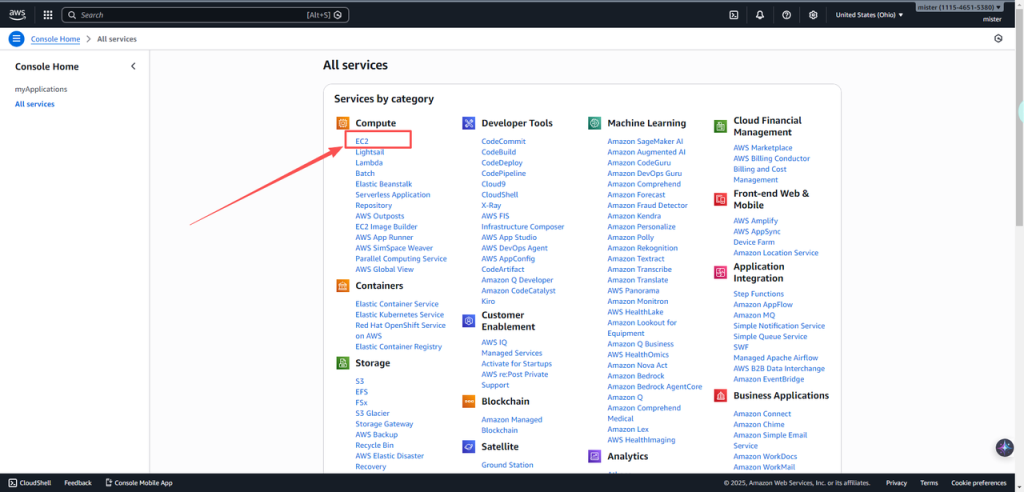Click the Developer Tools category icon

click(x=468, y=123)
